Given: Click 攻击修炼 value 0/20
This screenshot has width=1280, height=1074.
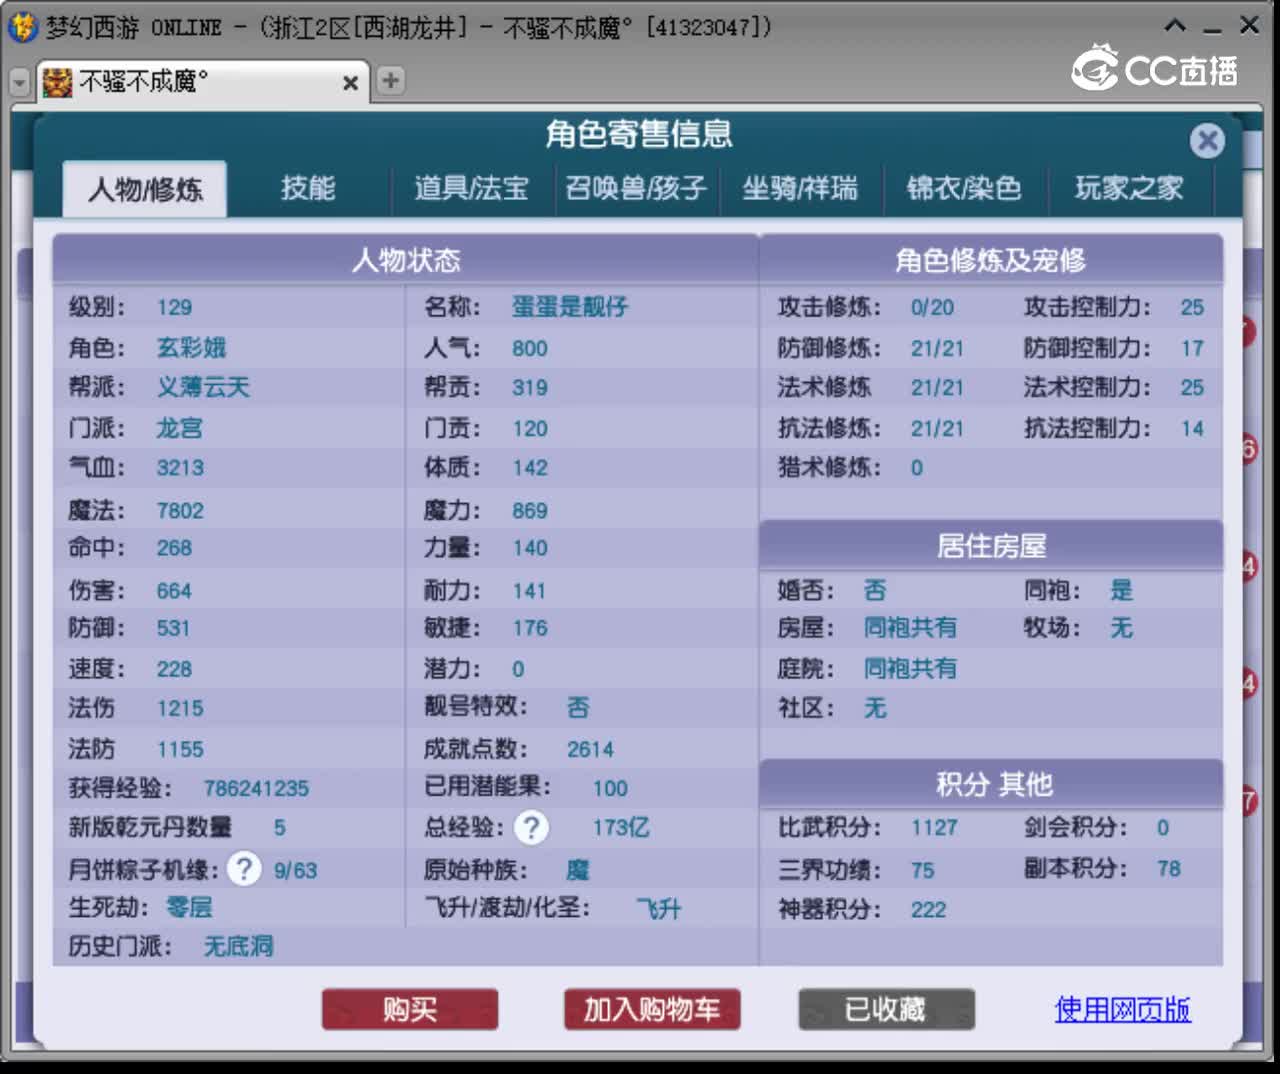Looking at the screenshot, I should pyautogui.click(x=932, y=307).
